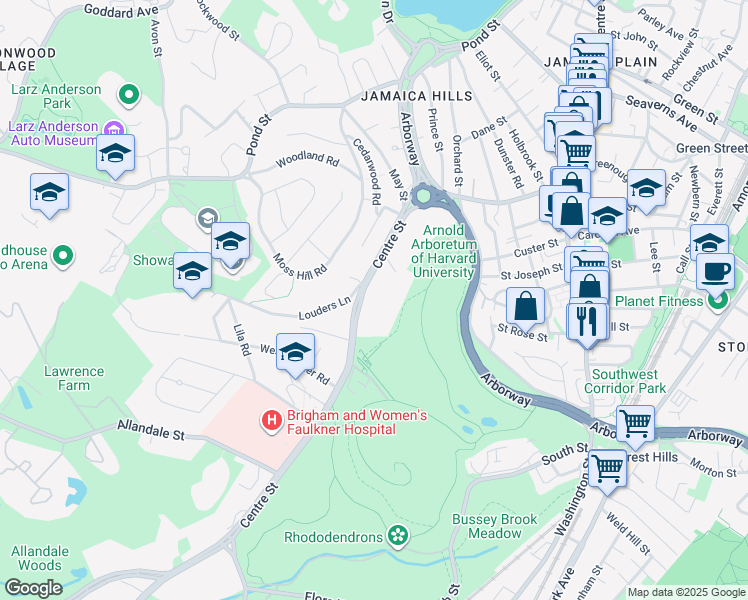Click the Larz Anderson Park green pin

pyautogui.click(x=129, y=95)
